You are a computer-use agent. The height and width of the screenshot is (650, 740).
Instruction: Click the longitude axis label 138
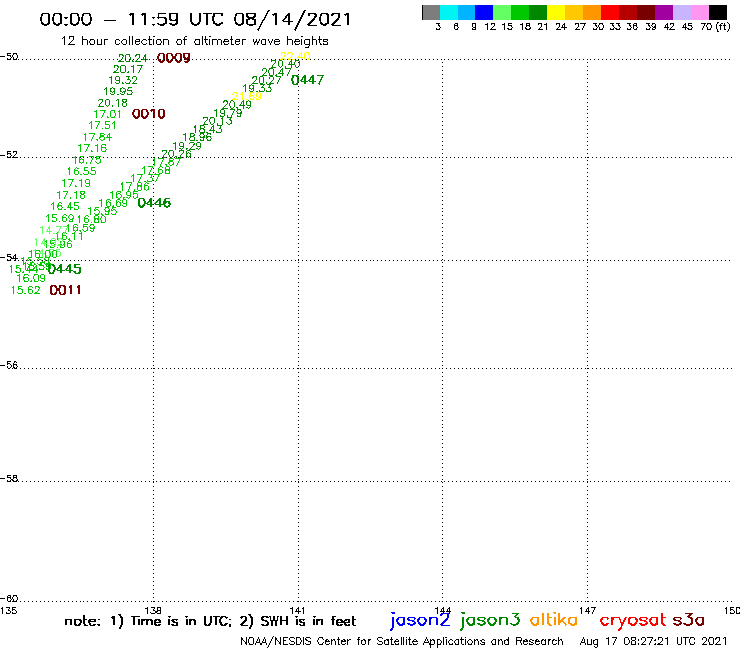(153, 610)
